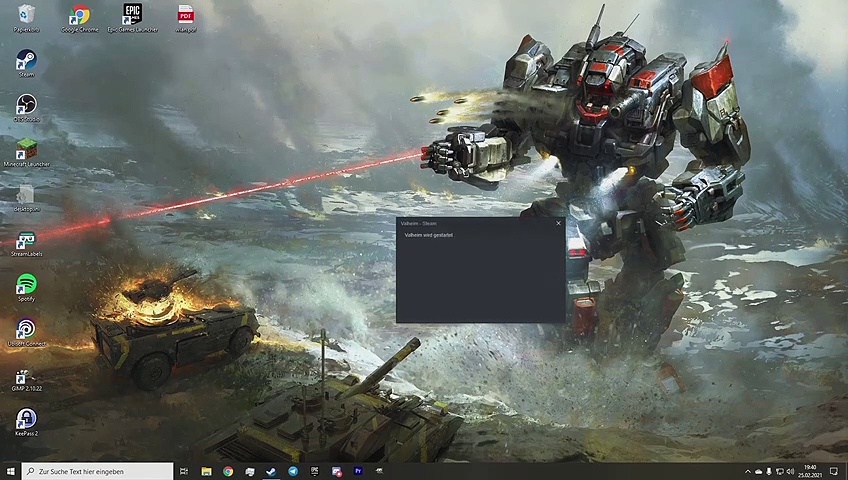Select the desktop.ini file icon
The height and width of the screenshot is (480, 848).
click(26, 196)
